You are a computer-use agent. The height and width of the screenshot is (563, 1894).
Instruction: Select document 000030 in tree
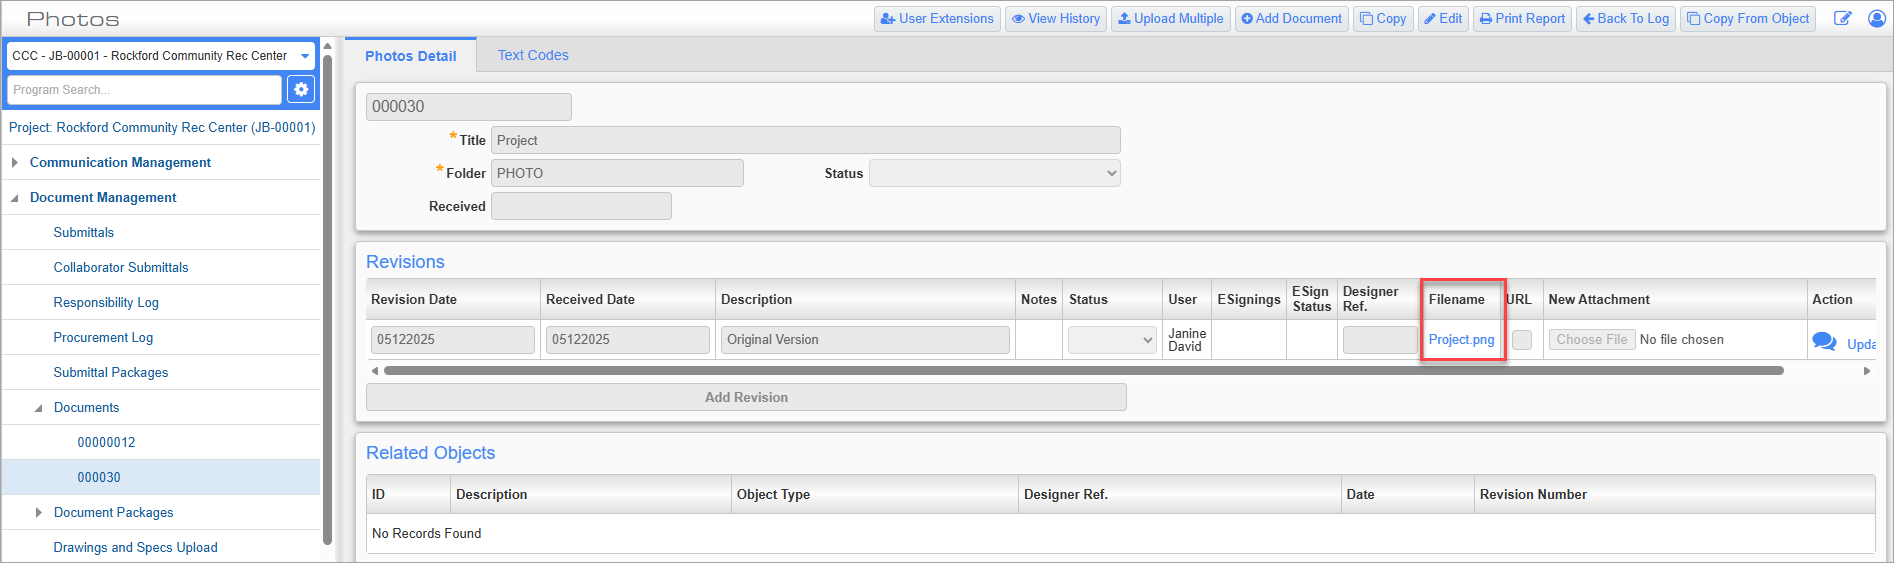[99, 477]
